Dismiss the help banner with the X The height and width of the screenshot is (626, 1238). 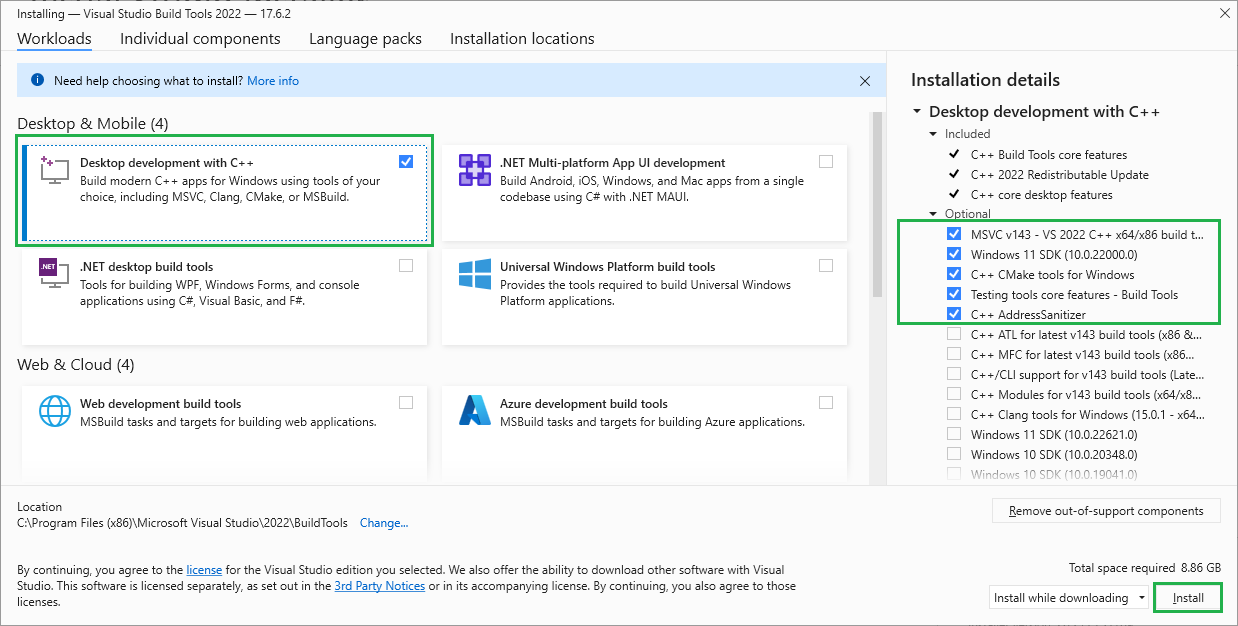pyautogui.click(x=866, y=80)
